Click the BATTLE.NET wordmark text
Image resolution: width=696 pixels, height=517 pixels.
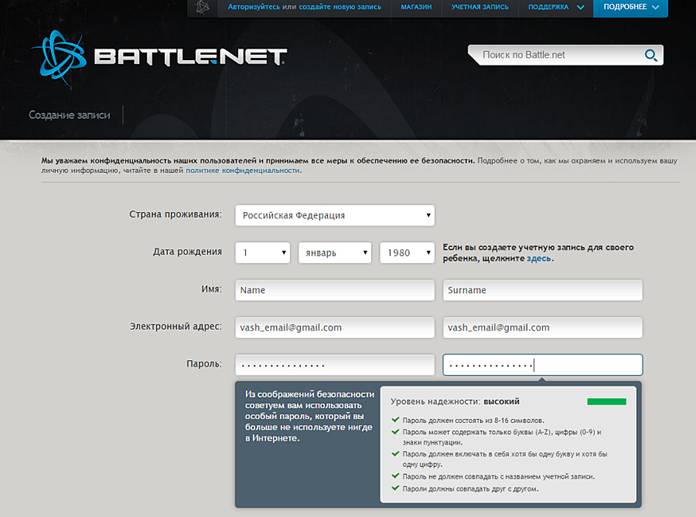tap(190, 57)
